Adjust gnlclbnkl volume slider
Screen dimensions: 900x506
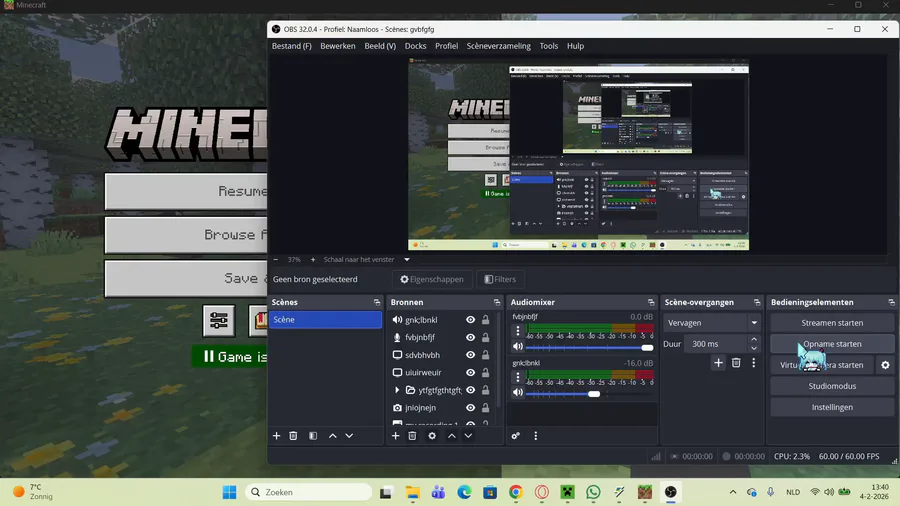point(589,394)
